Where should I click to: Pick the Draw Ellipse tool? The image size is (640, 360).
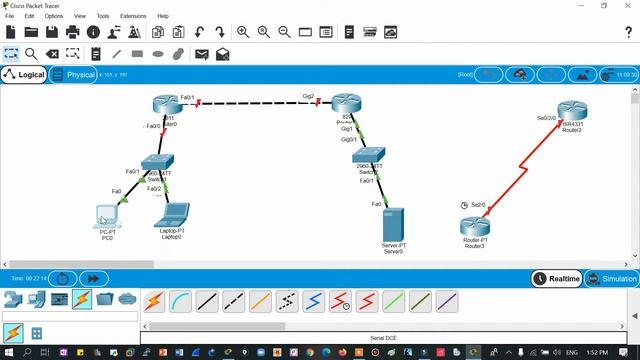pos(158,54)
